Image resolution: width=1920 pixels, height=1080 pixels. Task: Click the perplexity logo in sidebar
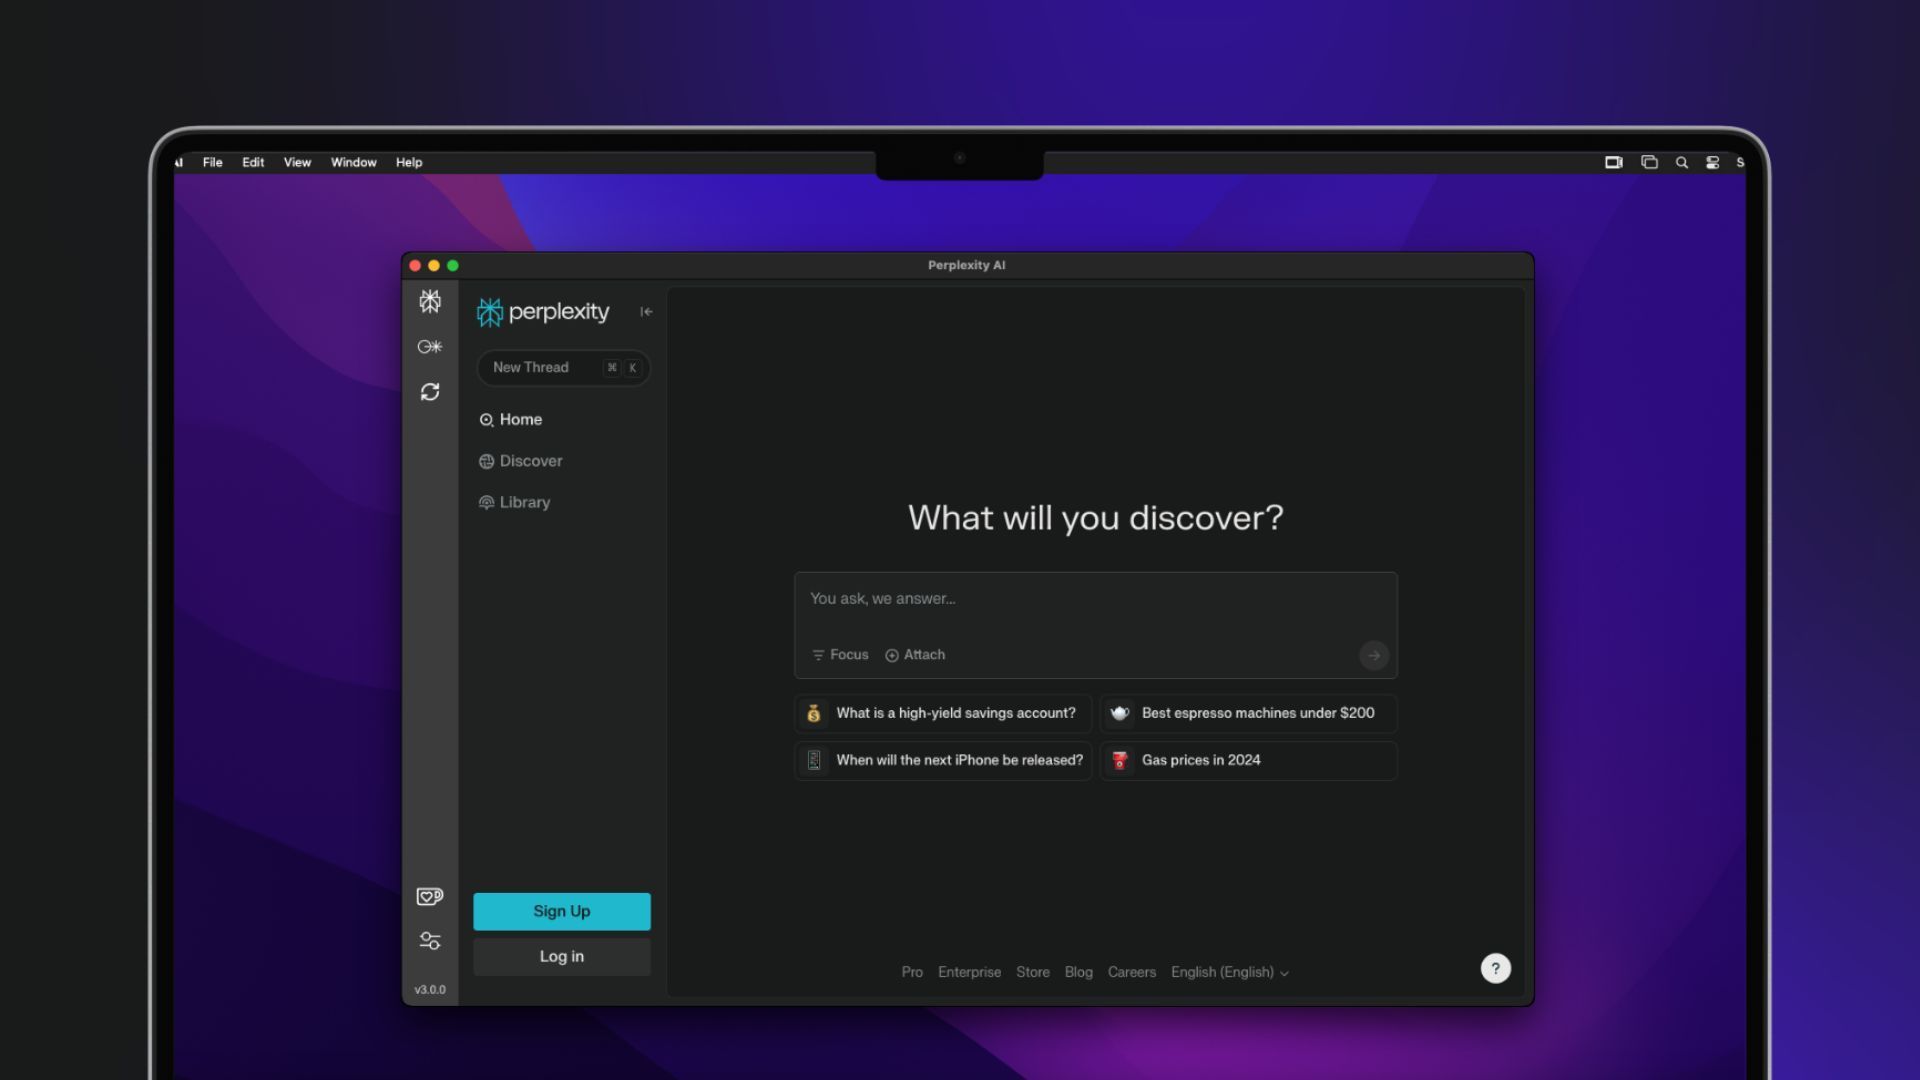coord(543,312)
